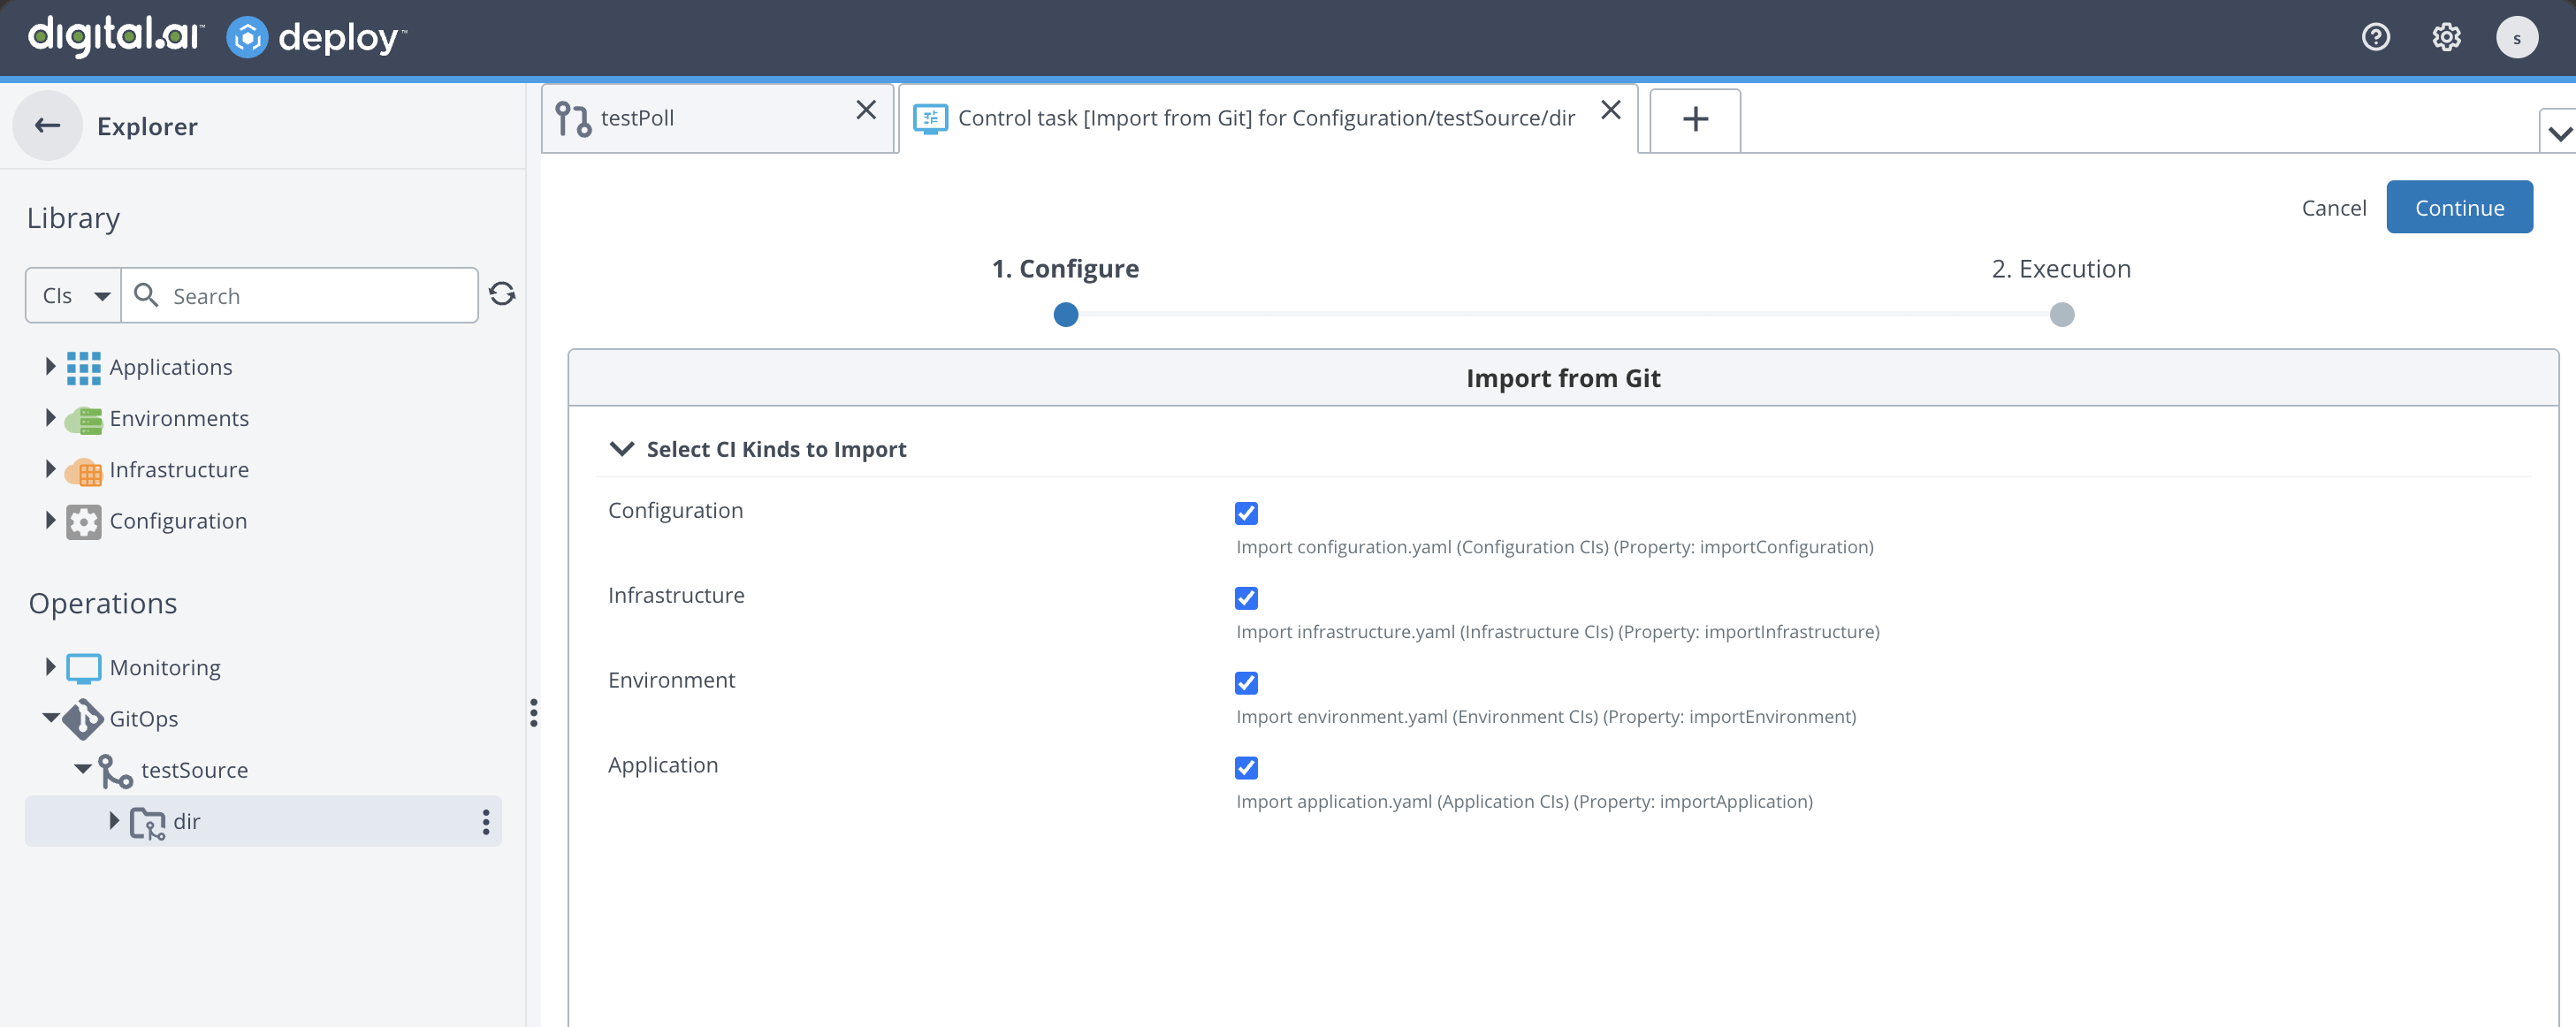Click the Continue button
Screen dimensions: 2576x1027
pos(2459,207)
